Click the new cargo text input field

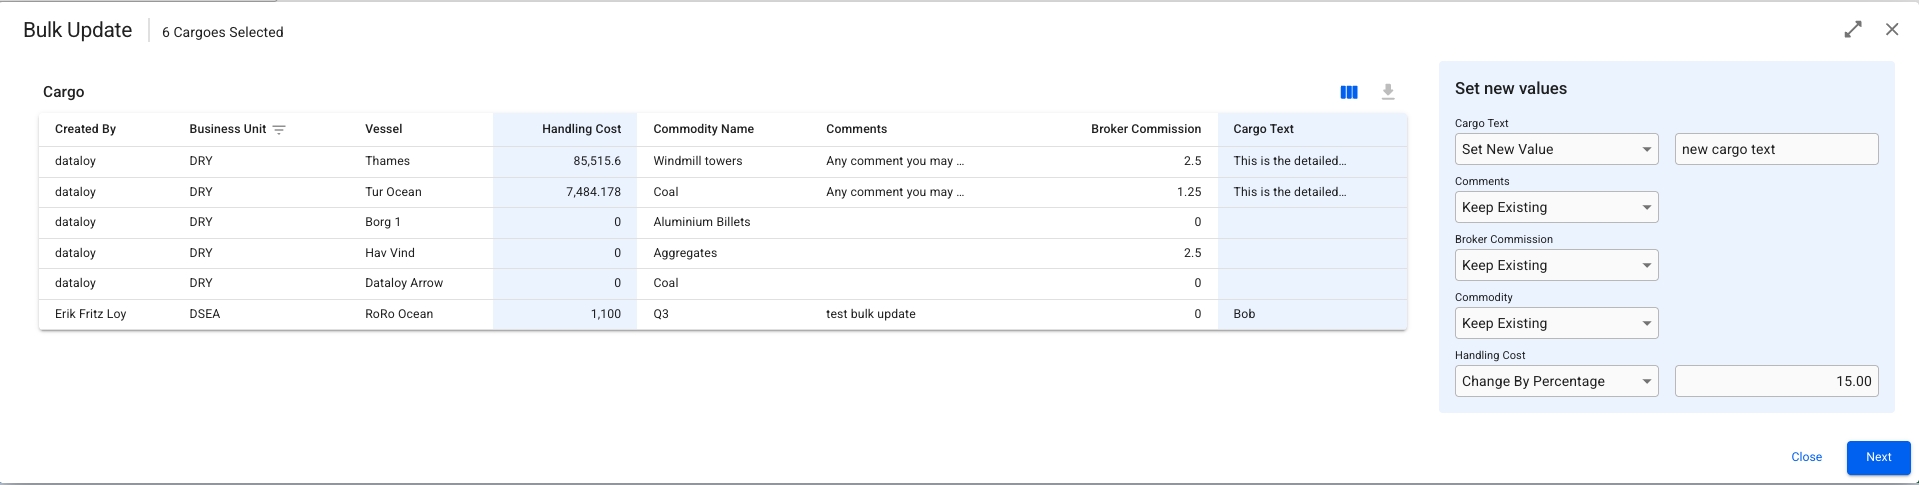click(1776, 149)
